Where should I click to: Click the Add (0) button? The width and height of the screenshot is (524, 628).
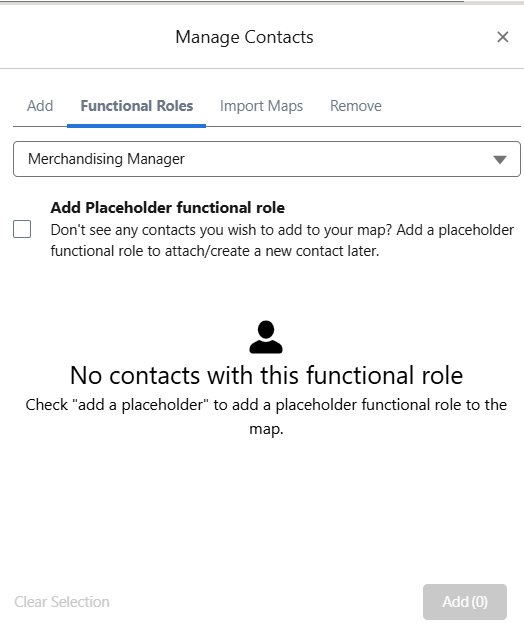[465, 602]
